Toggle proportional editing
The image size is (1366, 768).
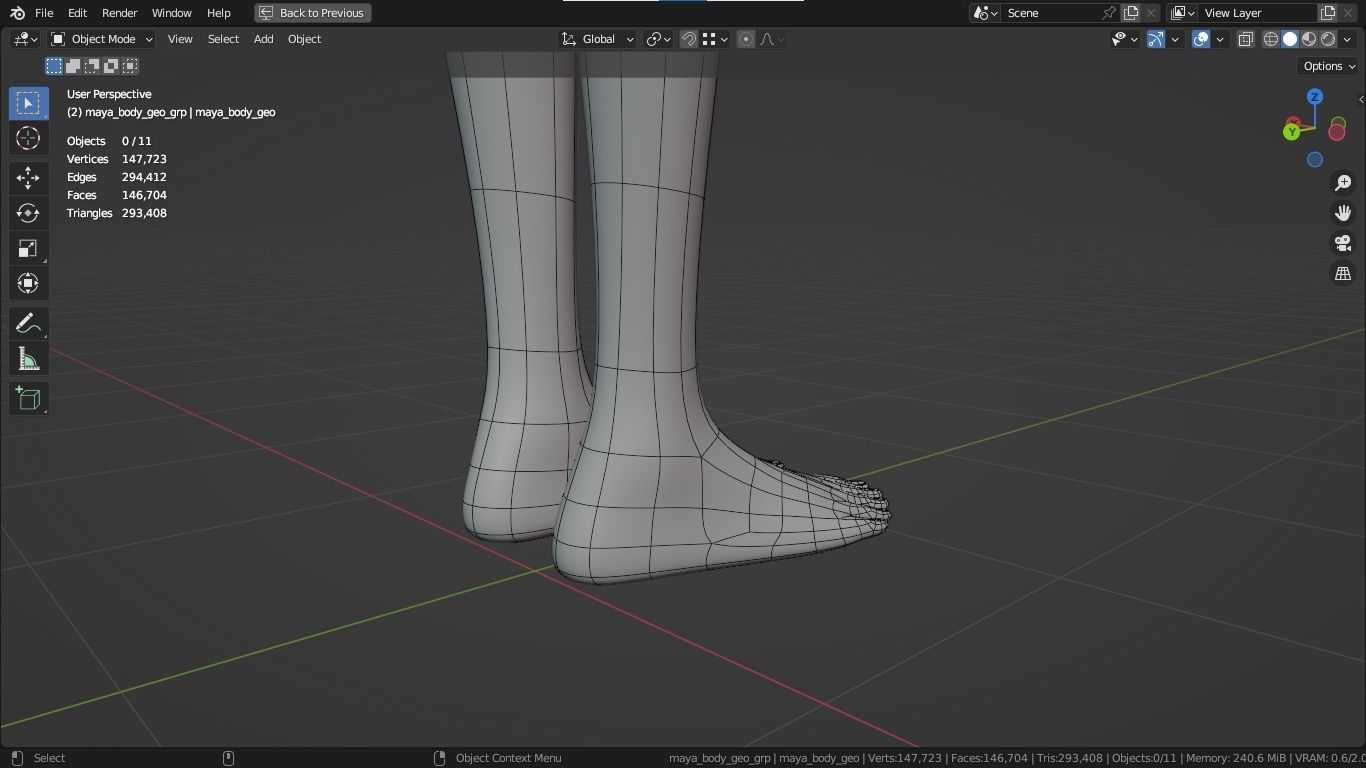click(746, 39)
